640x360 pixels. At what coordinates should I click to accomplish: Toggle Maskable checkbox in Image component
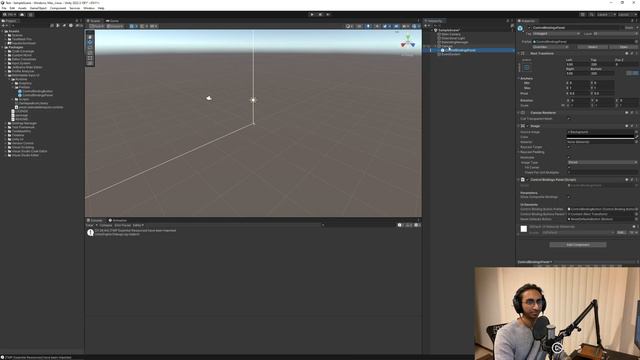(x=569, y=157)
